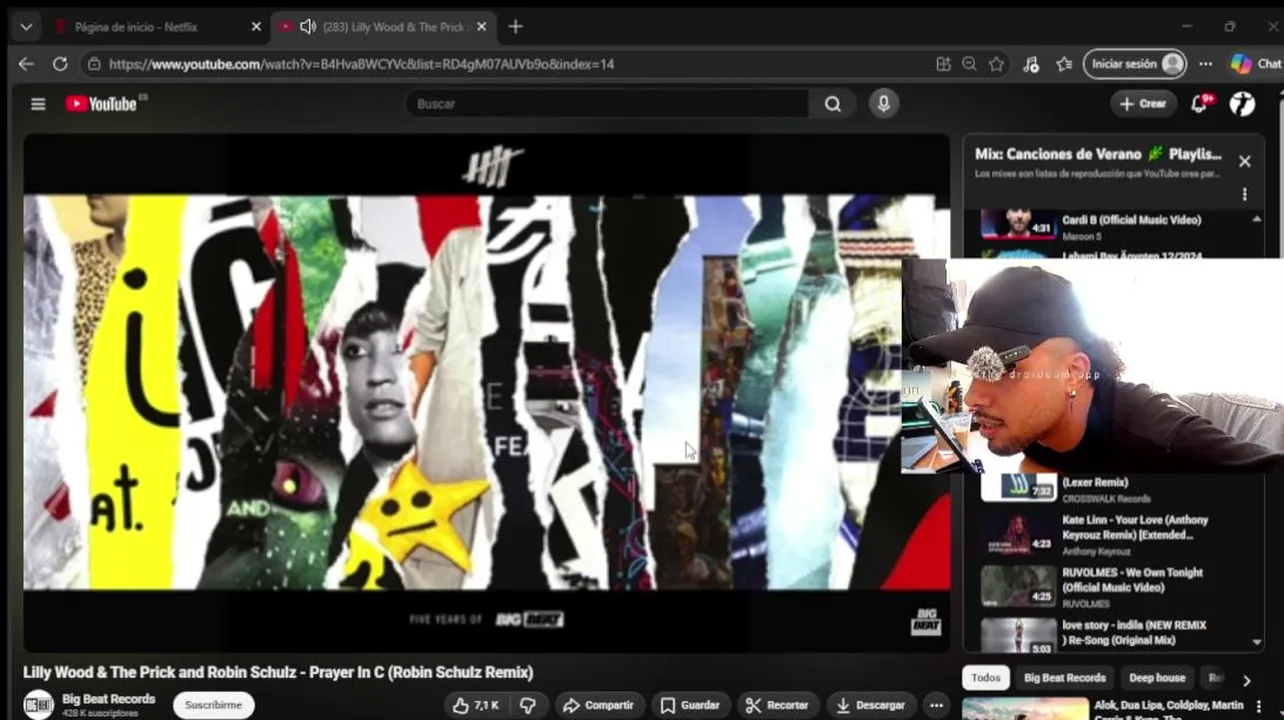The width and height of the screenshot is (1284, 720).
Task: Clip the video with Recortar
Action: click(777, 705)
